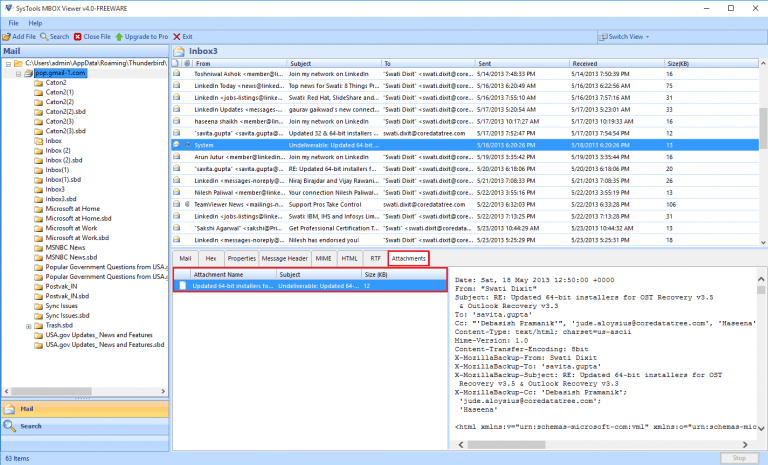Click the Search magnifier icon in toolbar
This screenshot has height=465, width=768.
click(x=44, y=36)
